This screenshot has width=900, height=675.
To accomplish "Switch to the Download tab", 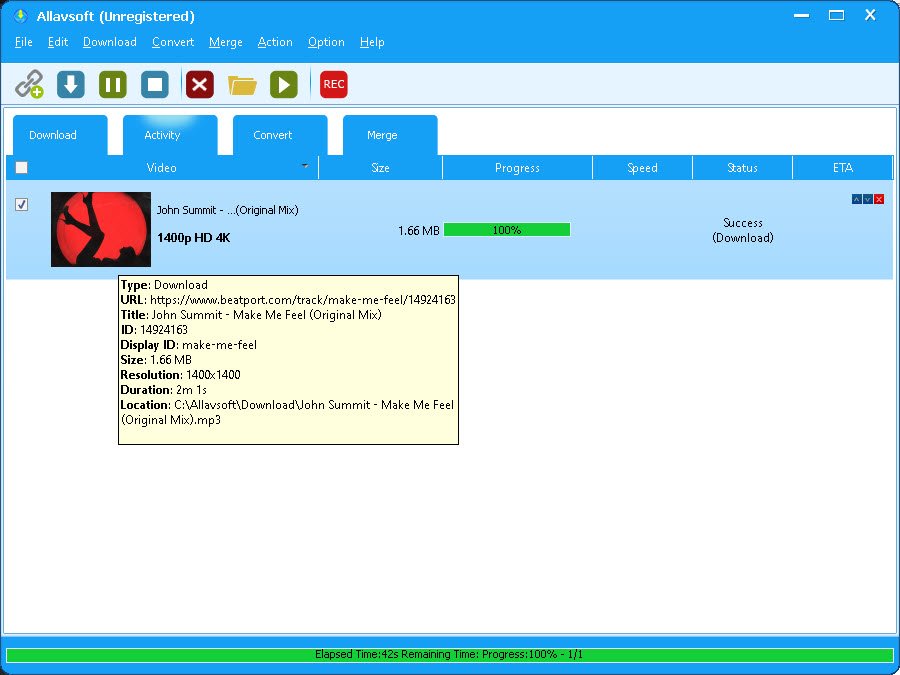I will (60, 135).
